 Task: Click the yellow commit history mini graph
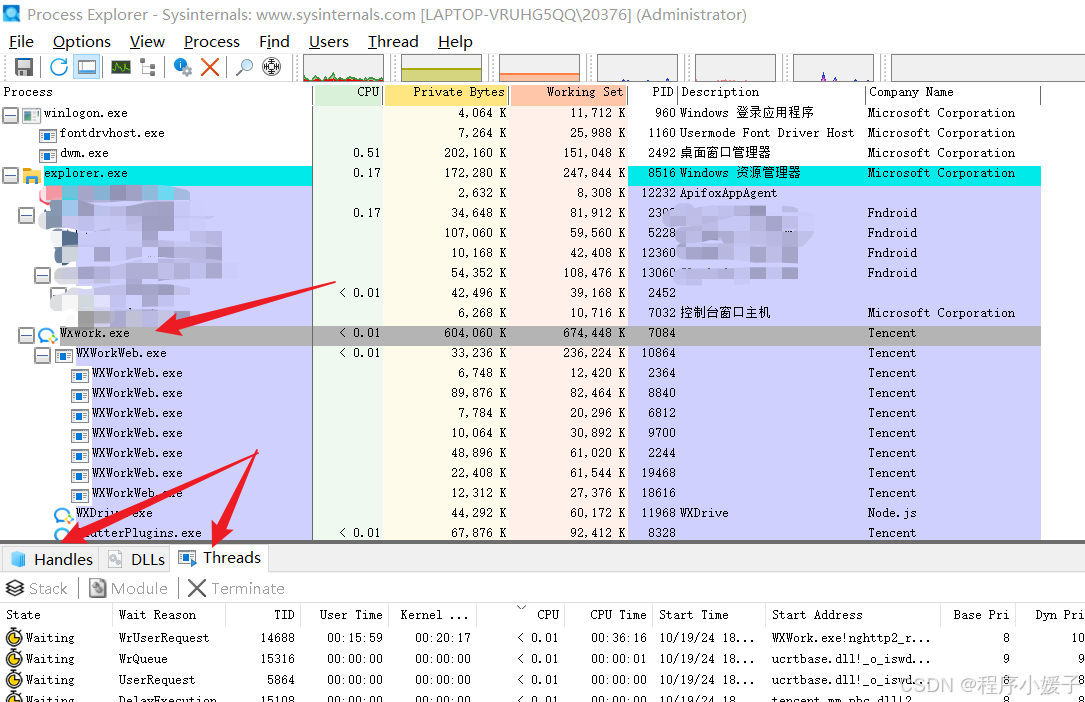tap(441, 68)
